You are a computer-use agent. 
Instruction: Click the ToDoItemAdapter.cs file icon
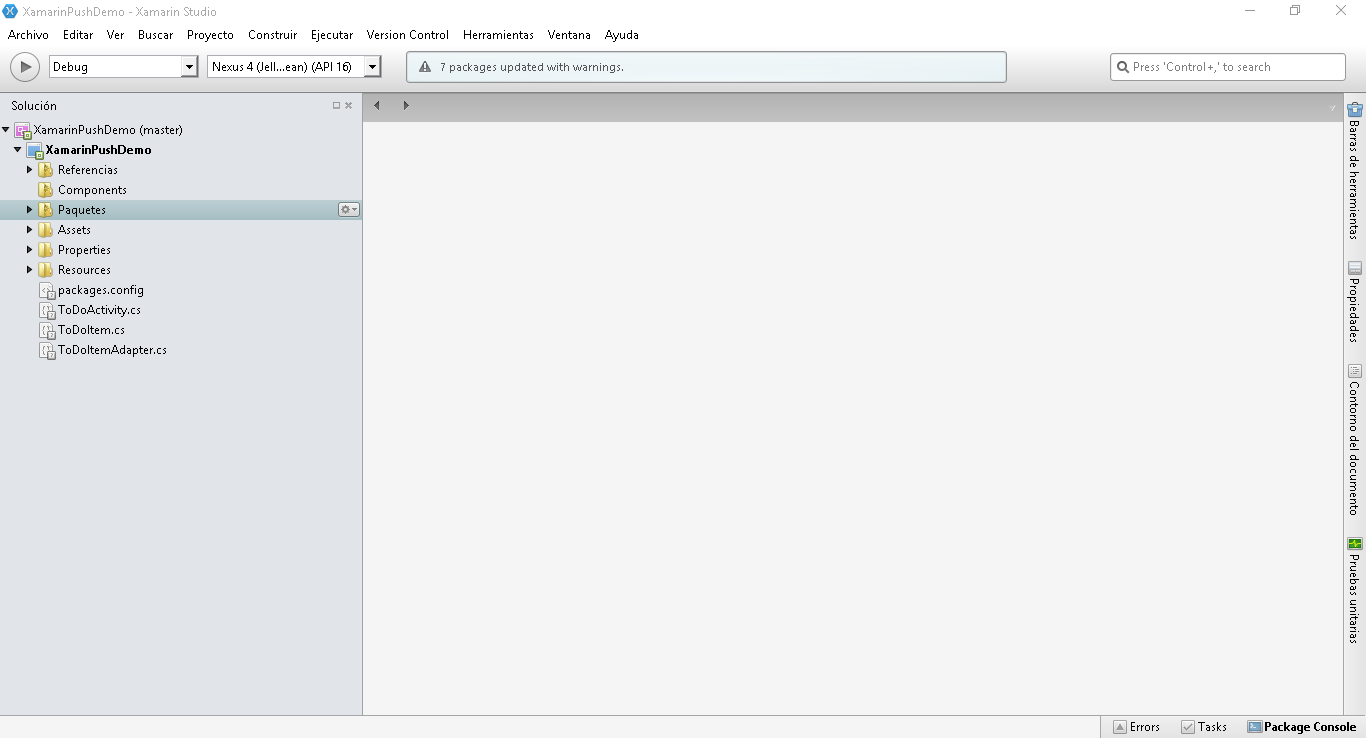tap(47, 350)
